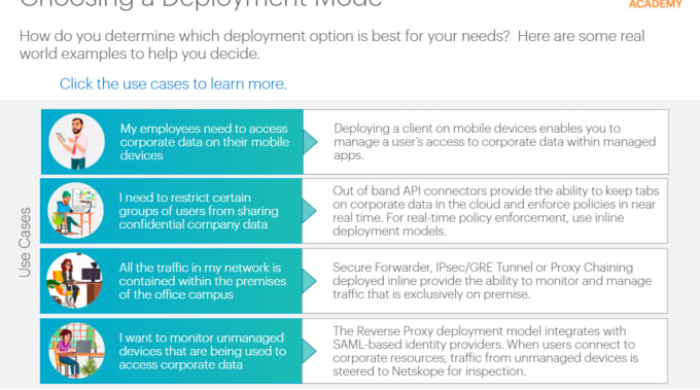Screen dimensions: 700x390
Task: Click the standing man with tablet illustration
Action: 76,142
